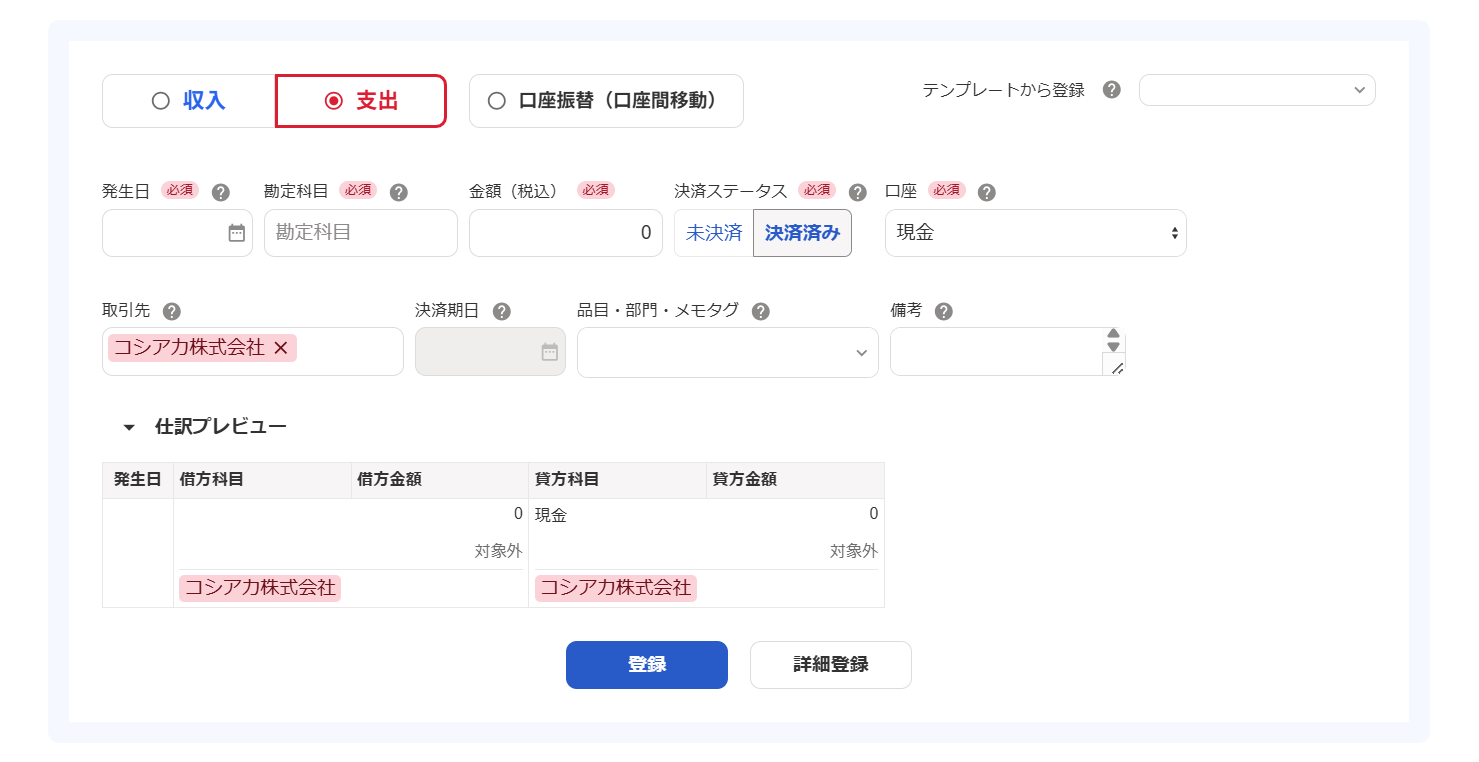The height and width of the screenshot is (762, 1479).
Task: Click 発生日 header in preview table
Action: (x=138, y=480)
